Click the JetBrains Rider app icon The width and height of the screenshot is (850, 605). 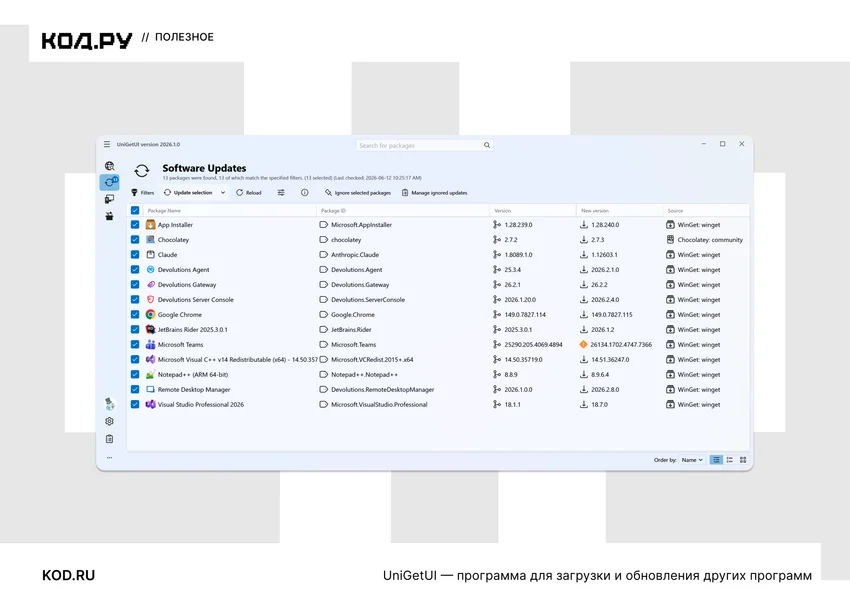pyautogui.click(x=150, y=329)
